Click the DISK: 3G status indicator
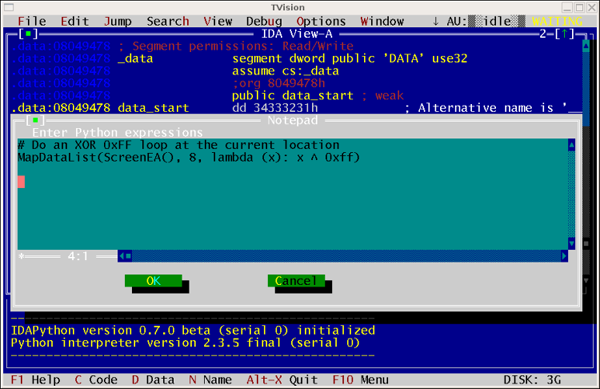 532,380
